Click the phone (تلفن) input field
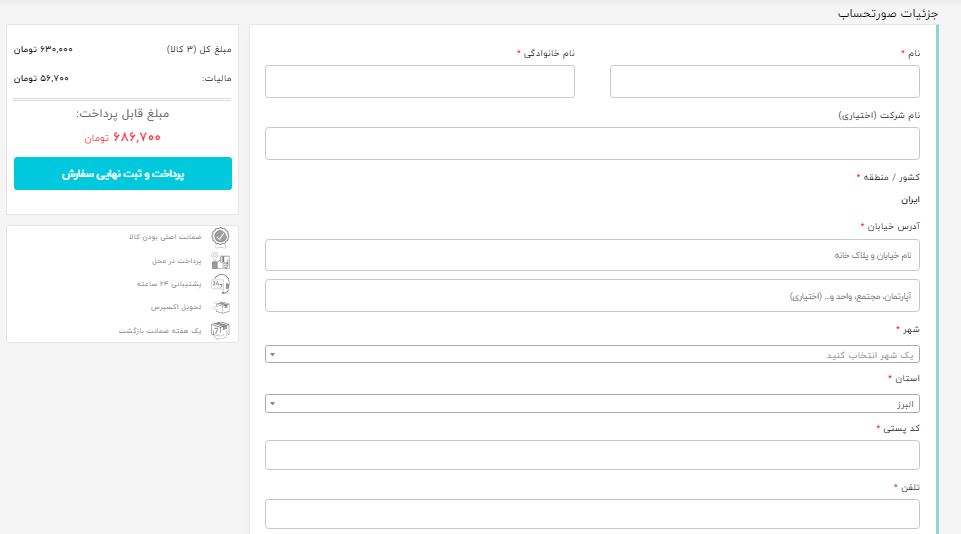Screen dimensions: 961x534 tap(592, 514)
